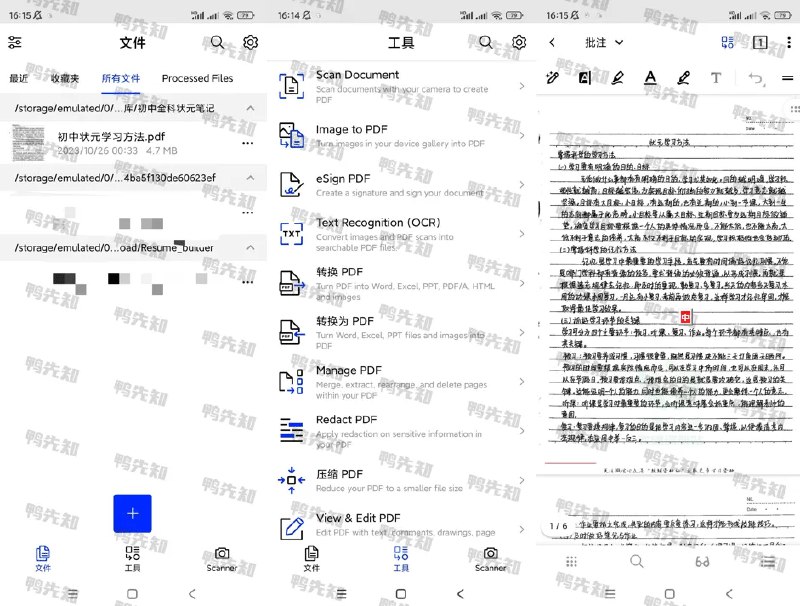Tap chevron on Scan Document row
The width and height of the screenshot is (800, 606).
tap(521, 86)
